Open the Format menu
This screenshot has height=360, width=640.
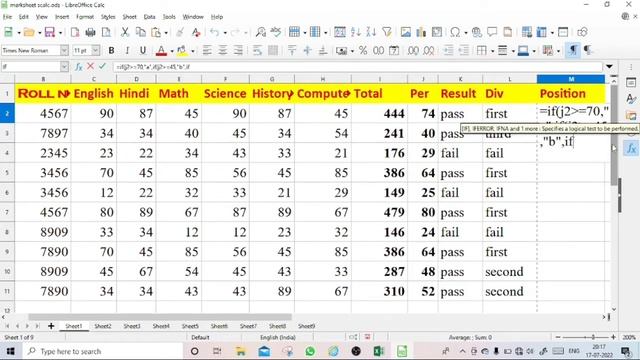(85, 17)
